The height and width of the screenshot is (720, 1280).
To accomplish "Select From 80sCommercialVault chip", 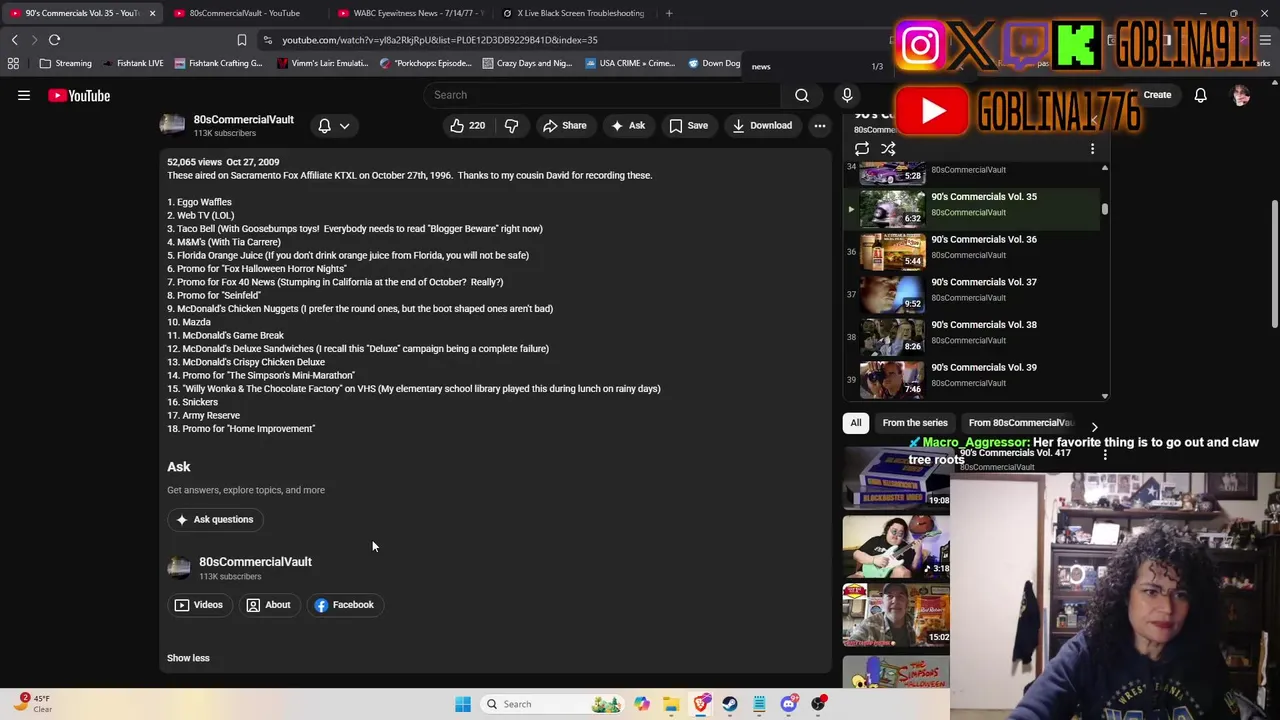I will [x=1020, y=423].
